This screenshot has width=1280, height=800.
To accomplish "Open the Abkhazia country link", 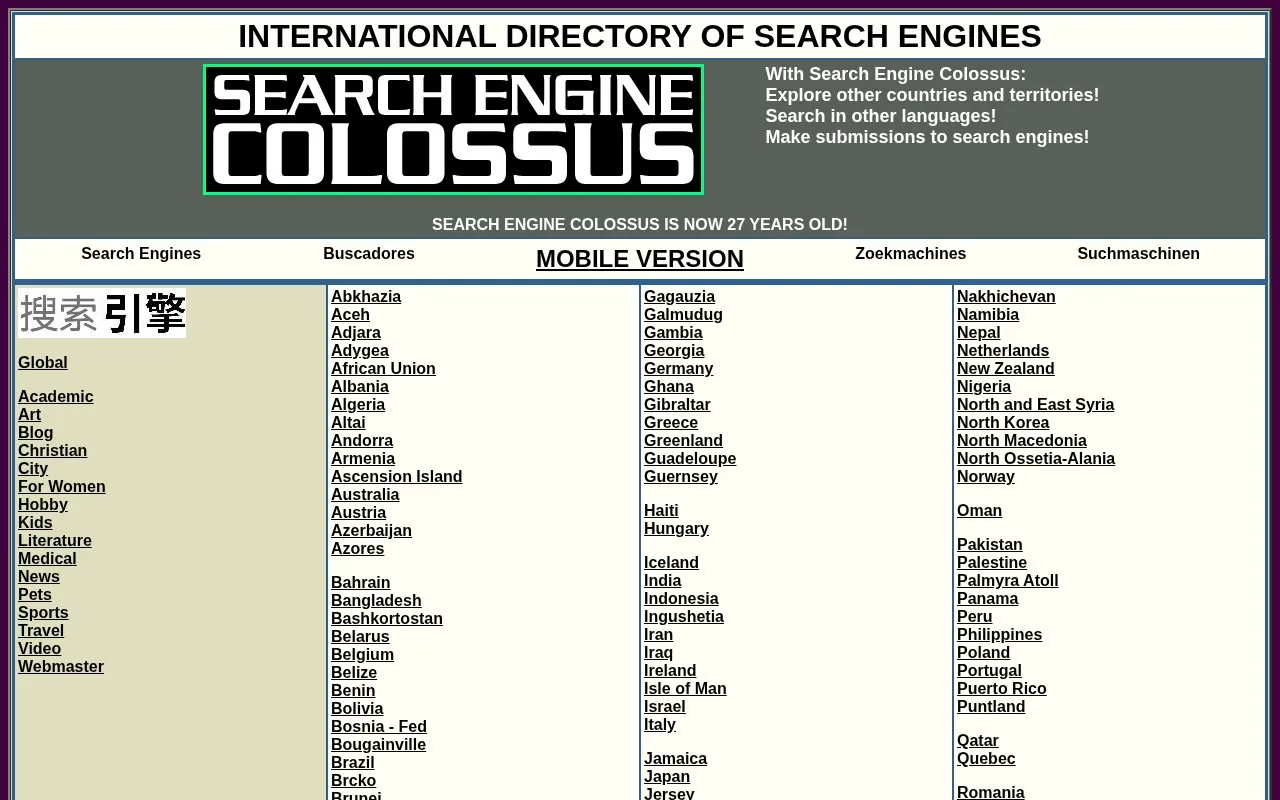I will coord(366,297).
